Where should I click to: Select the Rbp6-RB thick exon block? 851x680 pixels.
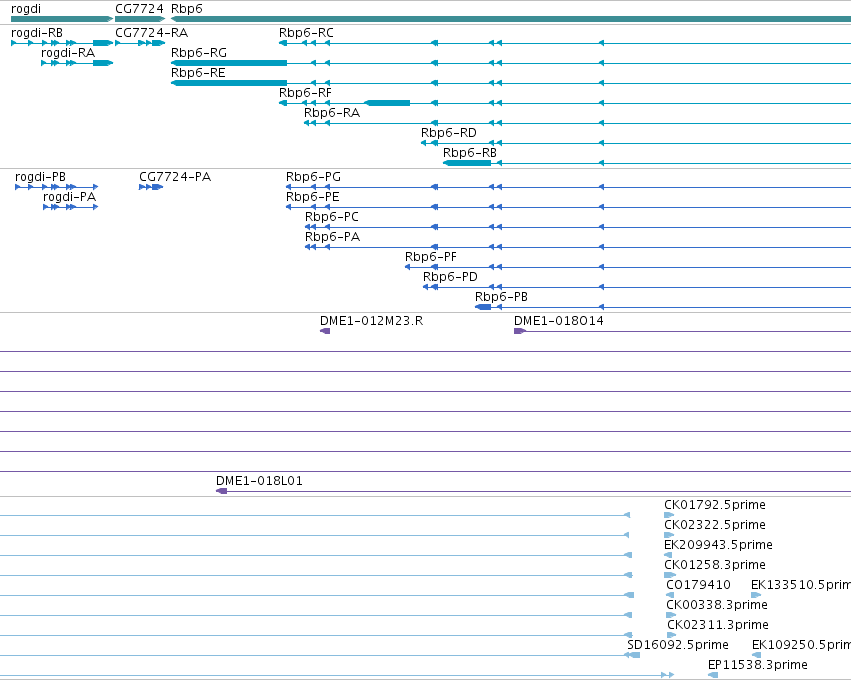click(x=467, y=163)
